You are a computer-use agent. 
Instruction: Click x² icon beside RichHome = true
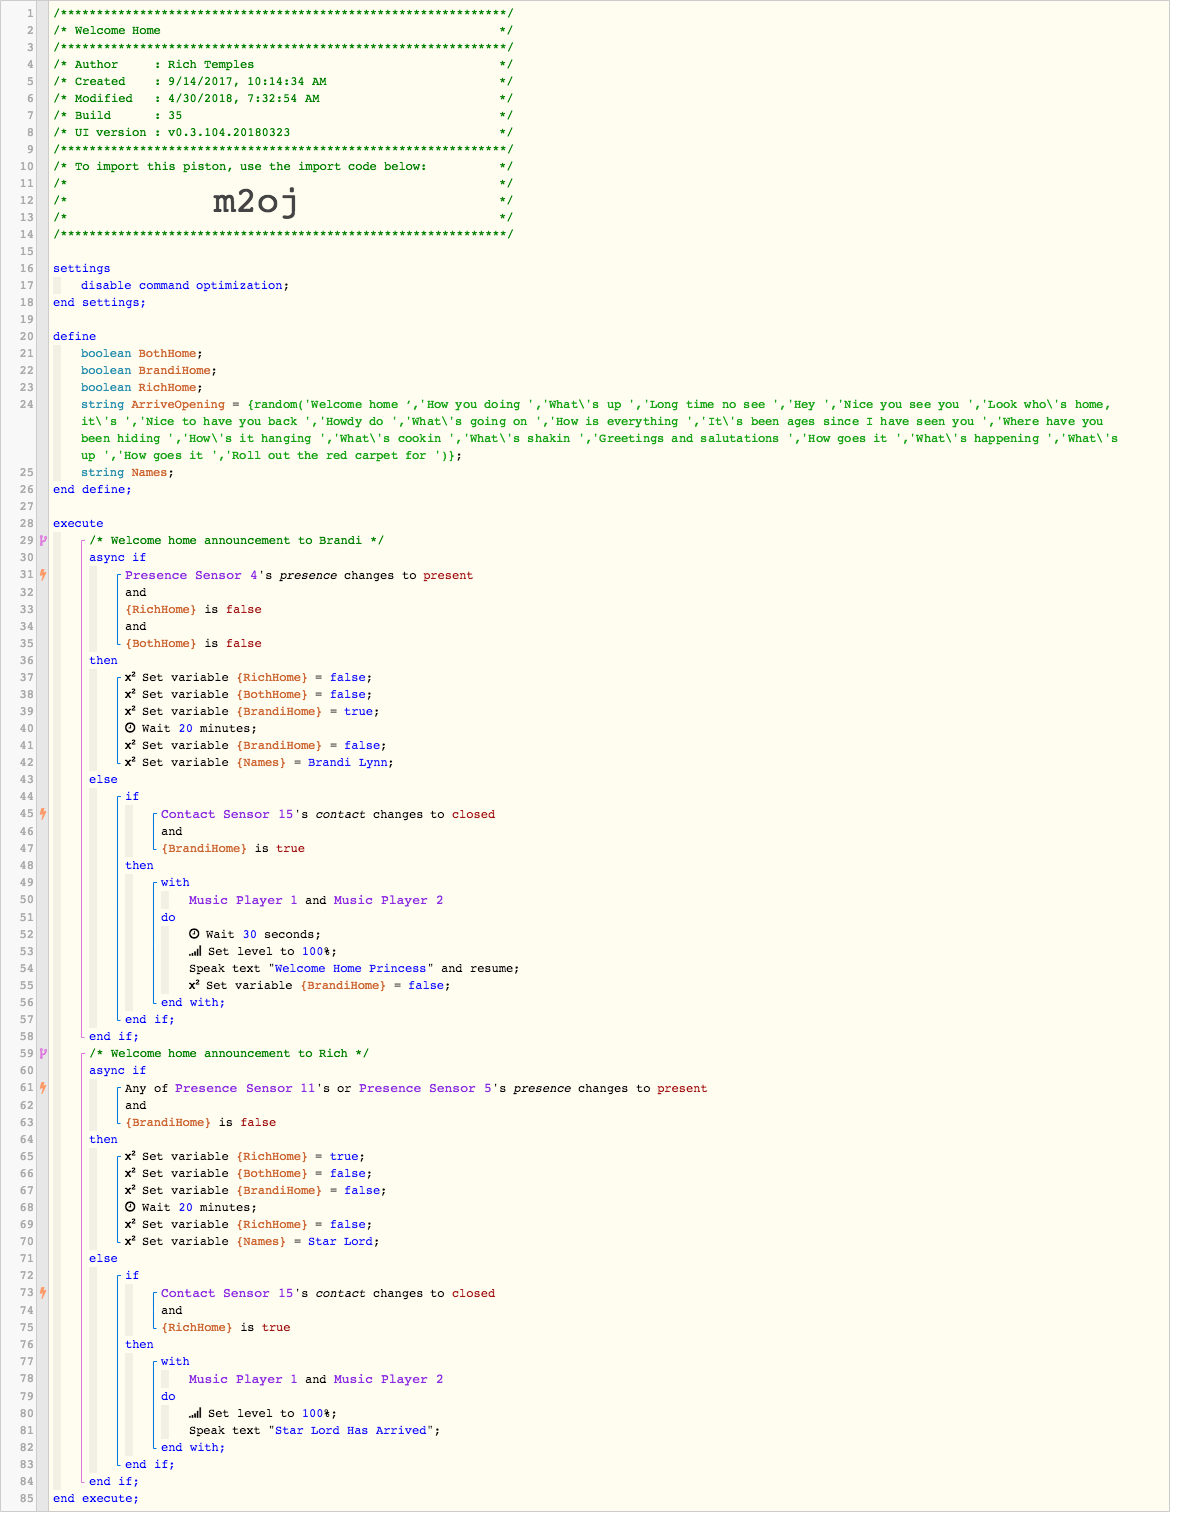click(x=130, y=1156)
